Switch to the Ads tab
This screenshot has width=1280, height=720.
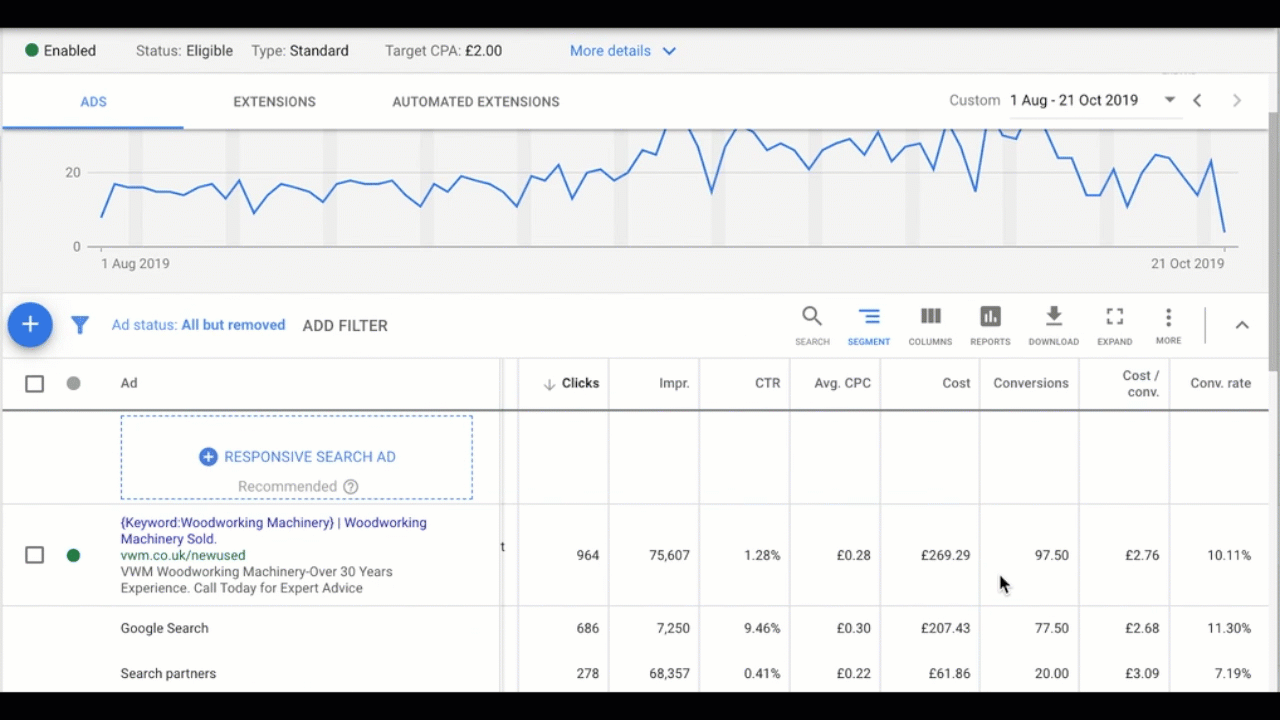93,102
